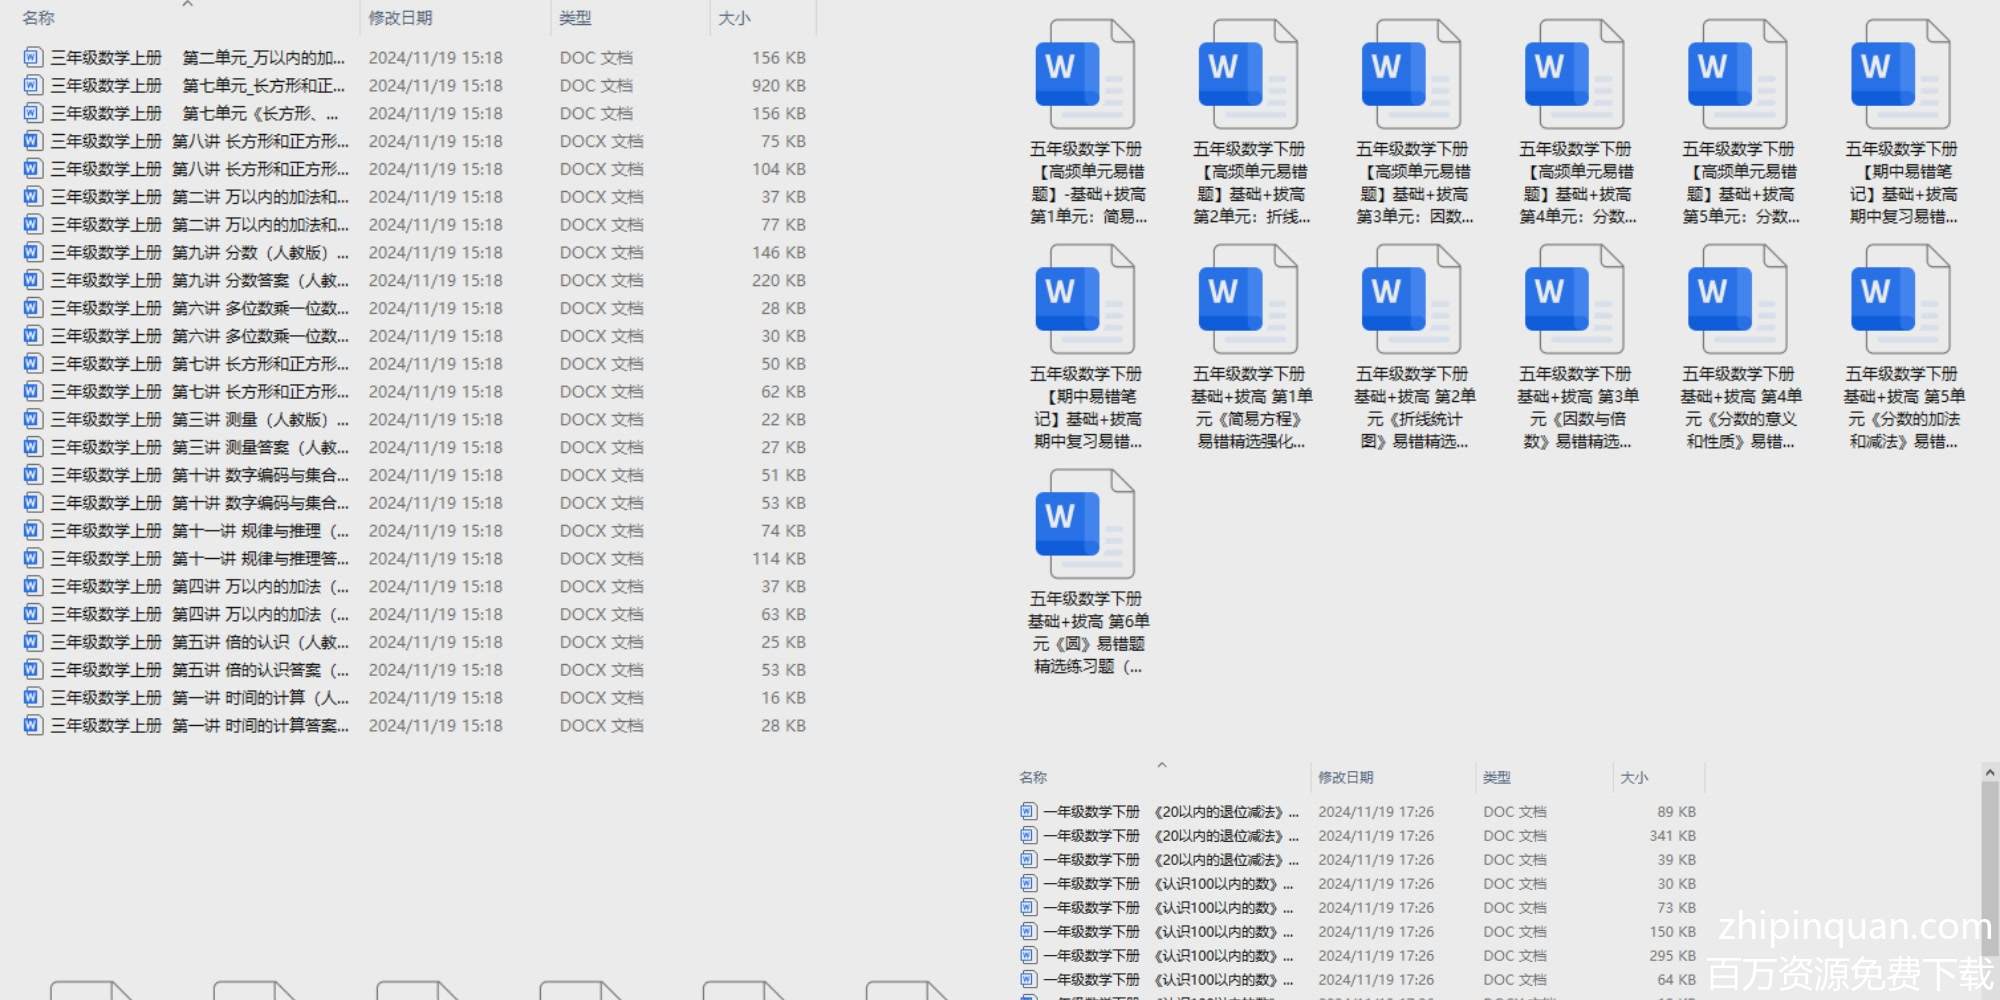The height and width of the screenshot is (1000, 2000).
Task: Click 类型 column header in 三年级 list
Action: click(575, 18)
